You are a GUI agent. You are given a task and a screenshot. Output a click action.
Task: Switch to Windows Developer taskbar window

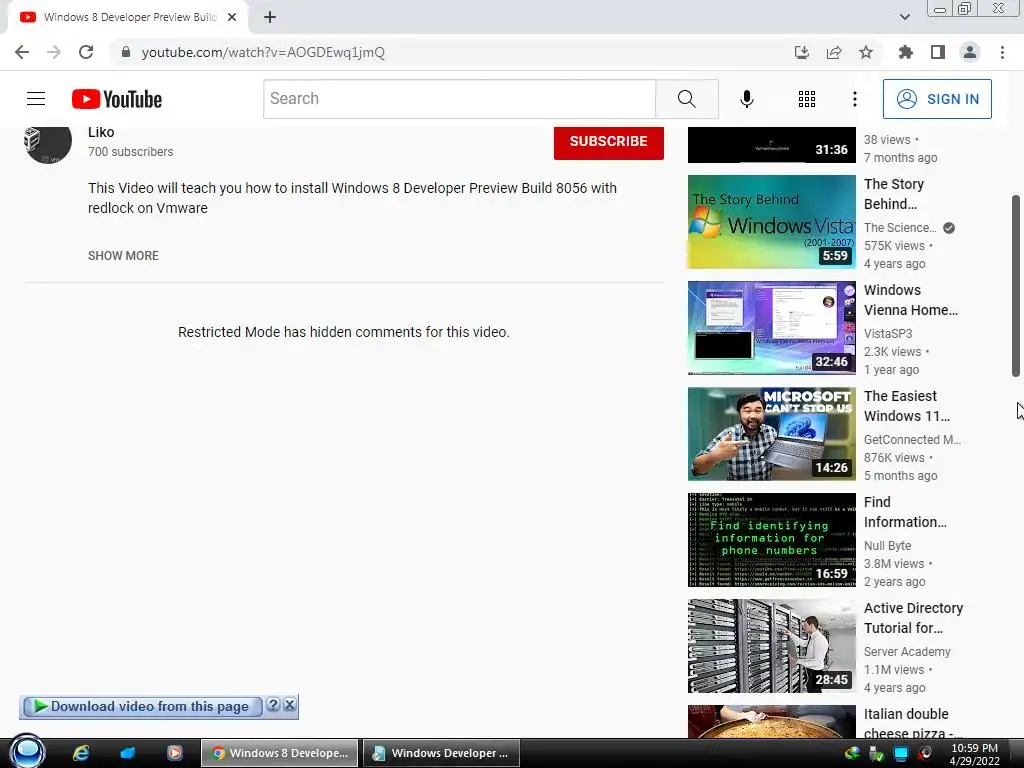441,753
